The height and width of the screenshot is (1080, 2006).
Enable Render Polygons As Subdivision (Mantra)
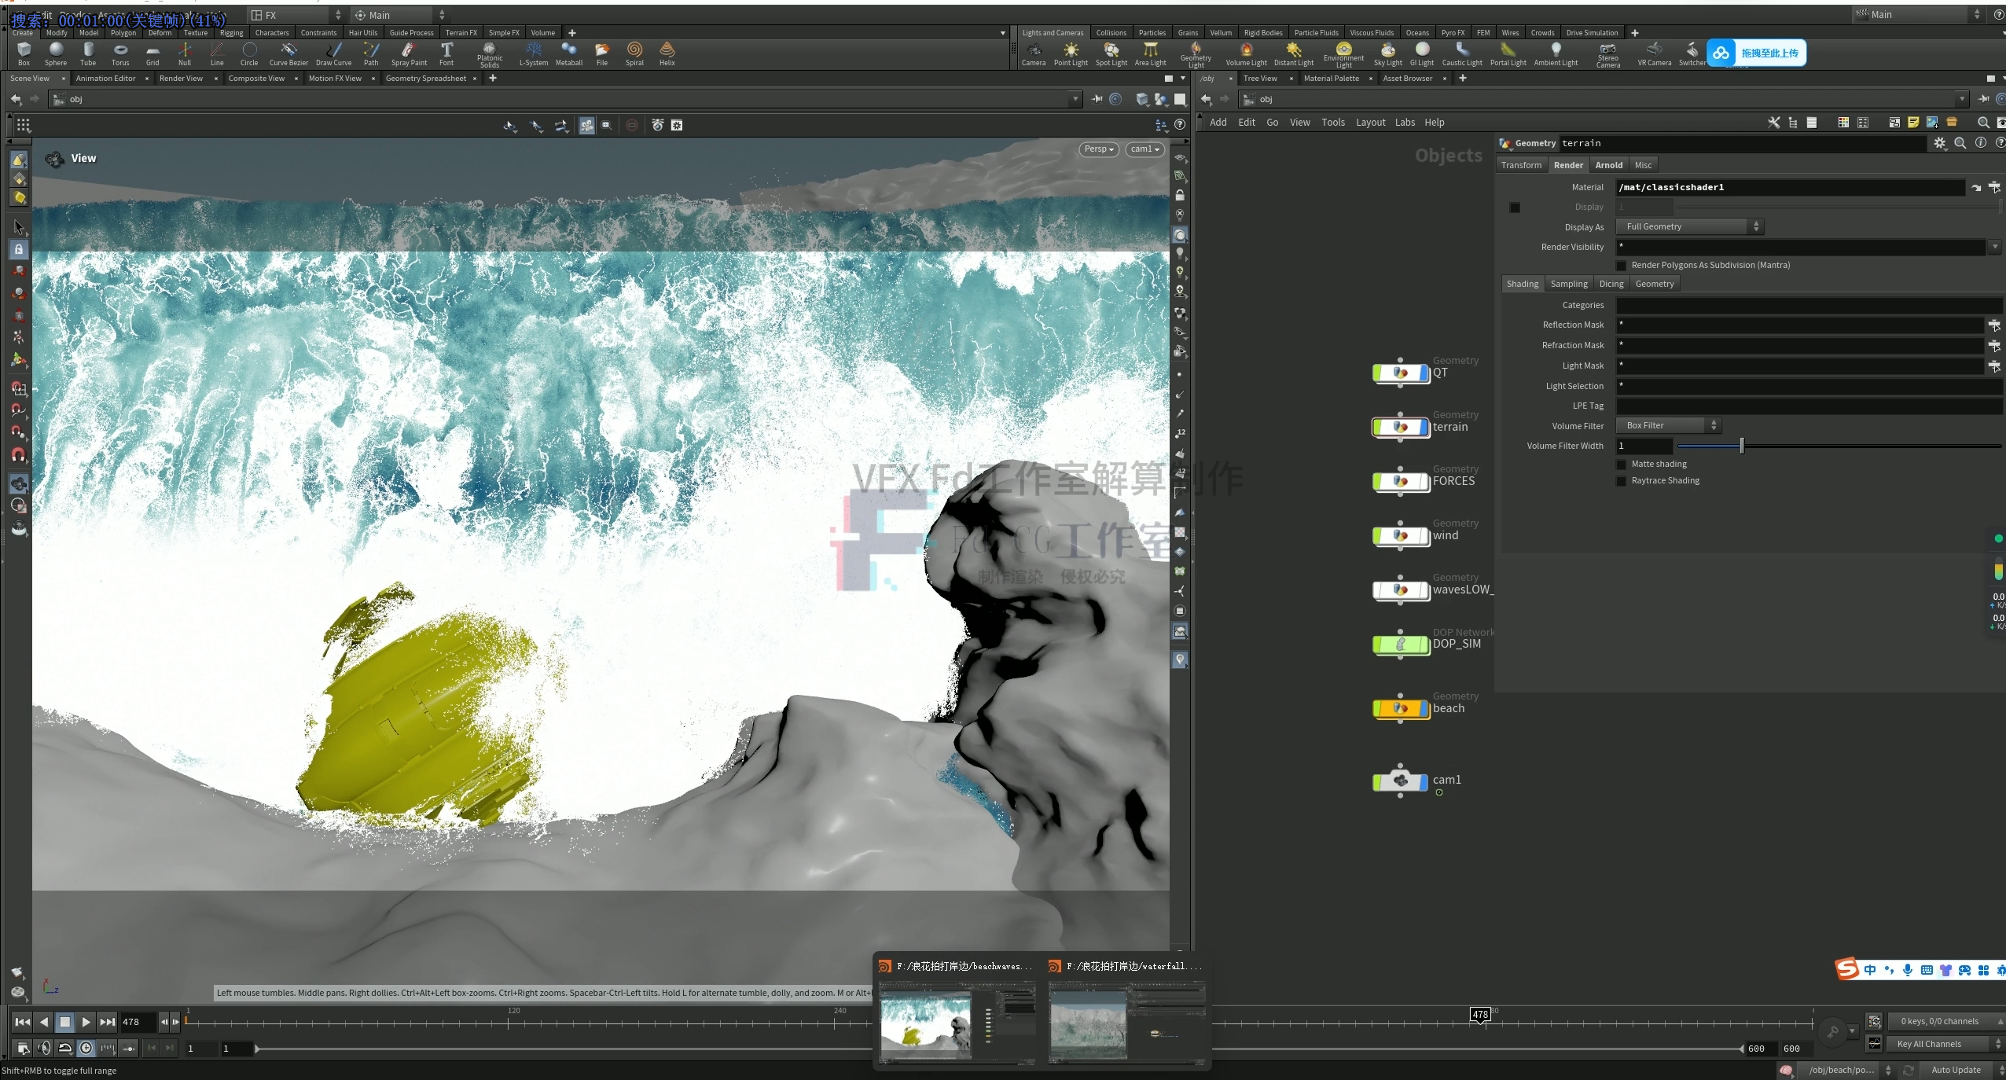(x=1621, y=265)
